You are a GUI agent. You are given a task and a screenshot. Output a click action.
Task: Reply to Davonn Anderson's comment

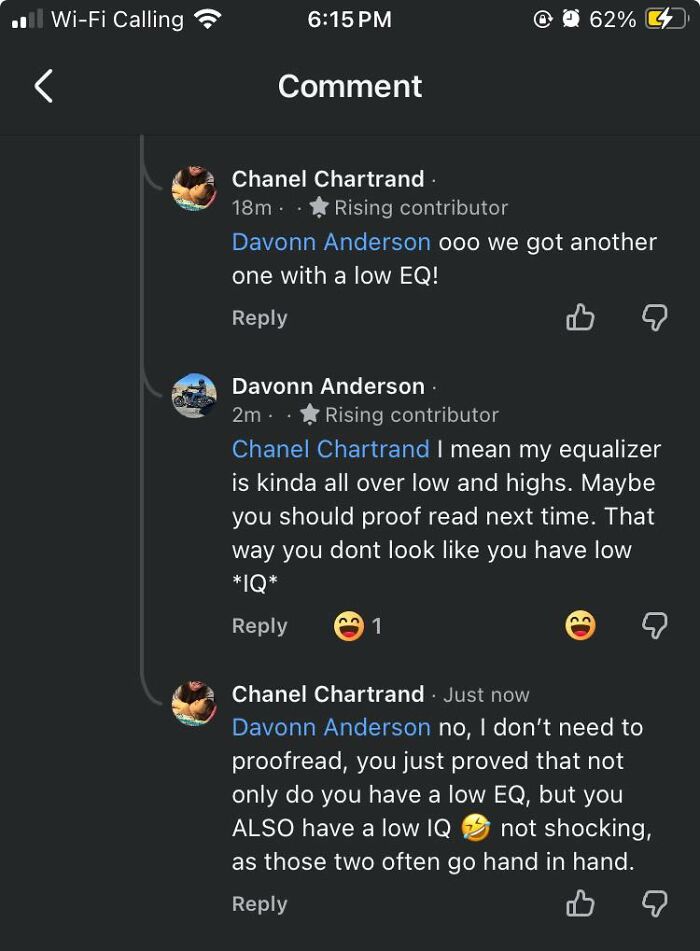259,623
